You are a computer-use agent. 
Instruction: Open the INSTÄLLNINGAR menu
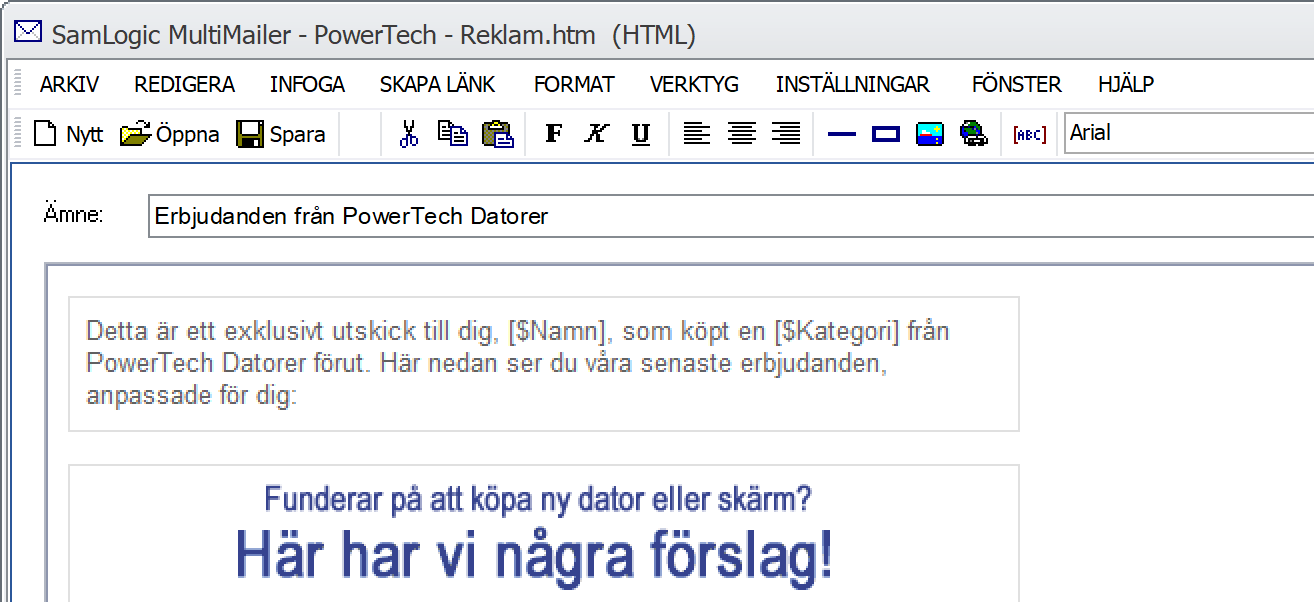853,85
